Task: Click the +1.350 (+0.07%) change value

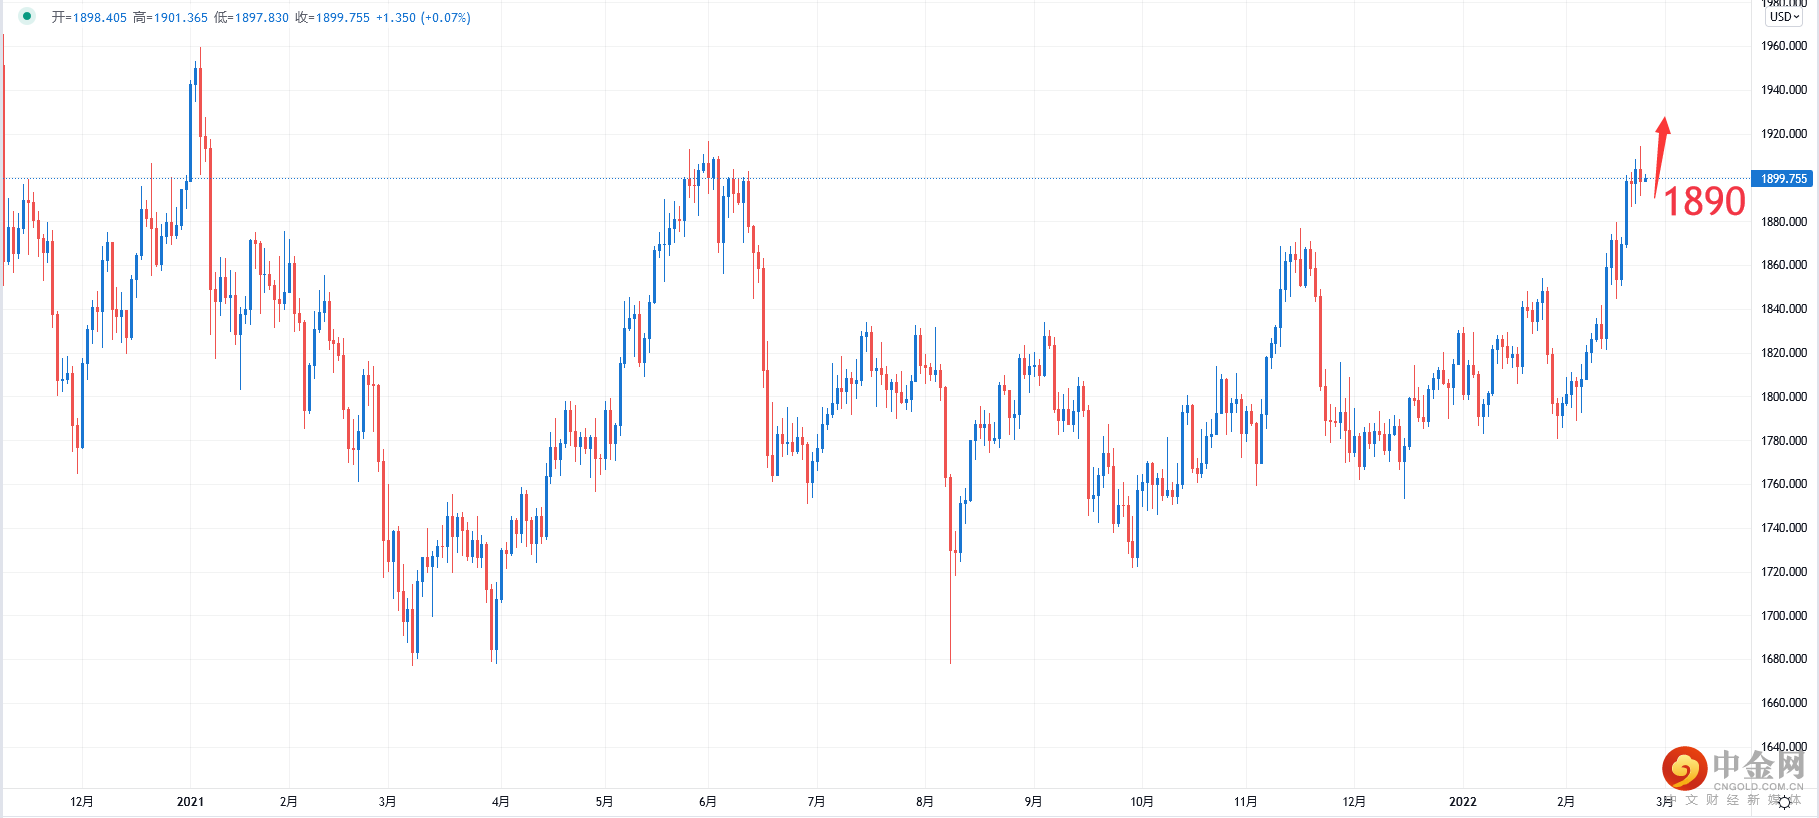Action: (x=423, y=17)
